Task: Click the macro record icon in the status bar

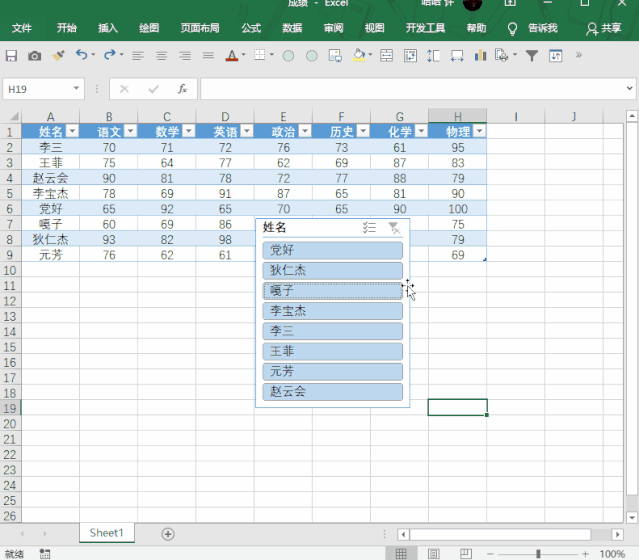Action: tap(45, 553)
